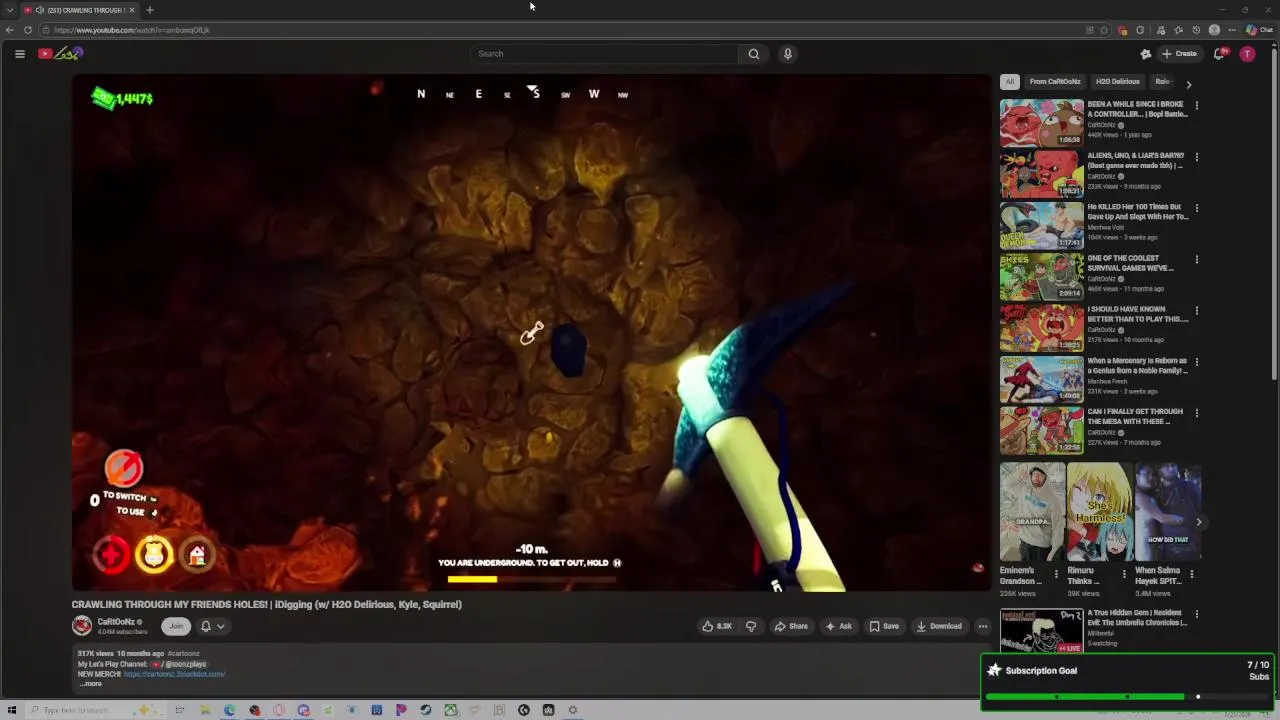Dislike the video with thumbs down

[751, 626]
